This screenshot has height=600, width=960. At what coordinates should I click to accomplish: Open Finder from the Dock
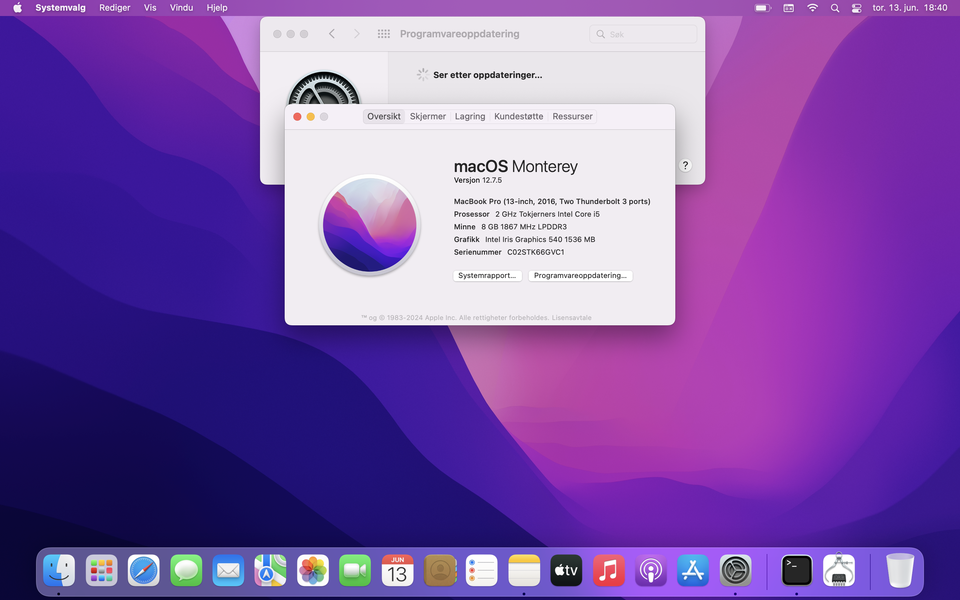click(59, 571)
